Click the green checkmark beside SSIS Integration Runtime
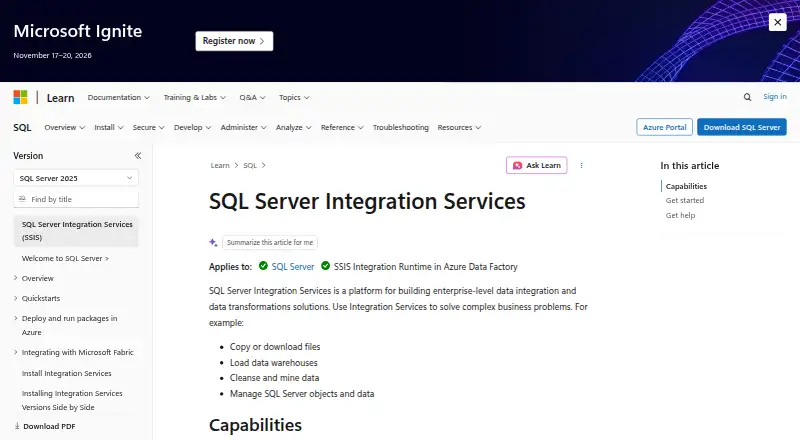800x440 pixels. (325, 266)
